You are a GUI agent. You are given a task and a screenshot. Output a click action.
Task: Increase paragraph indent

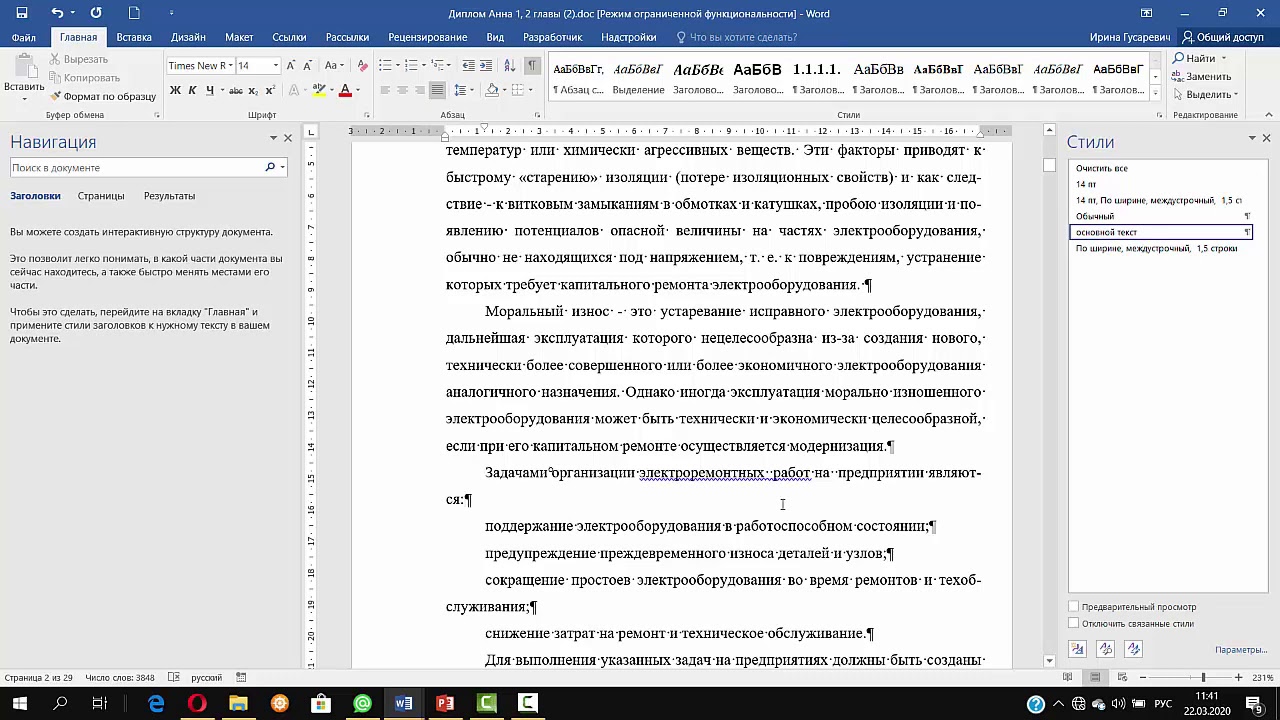click(486, 66)
